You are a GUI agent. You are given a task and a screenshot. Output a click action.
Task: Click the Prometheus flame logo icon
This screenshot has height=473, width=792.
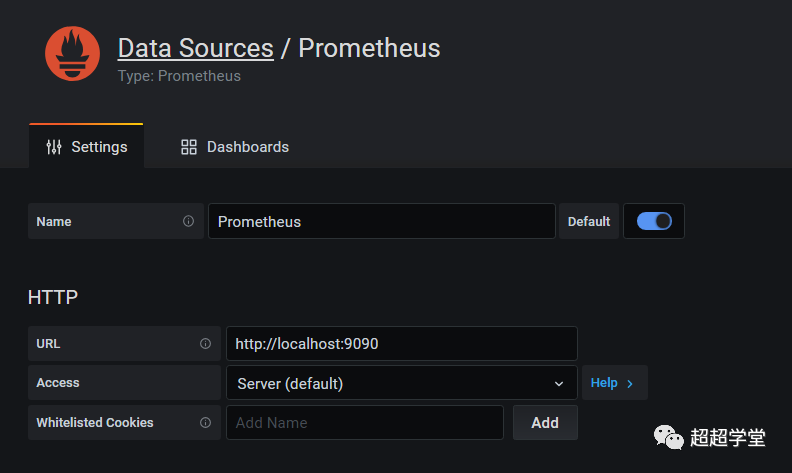tap(72, 54)
